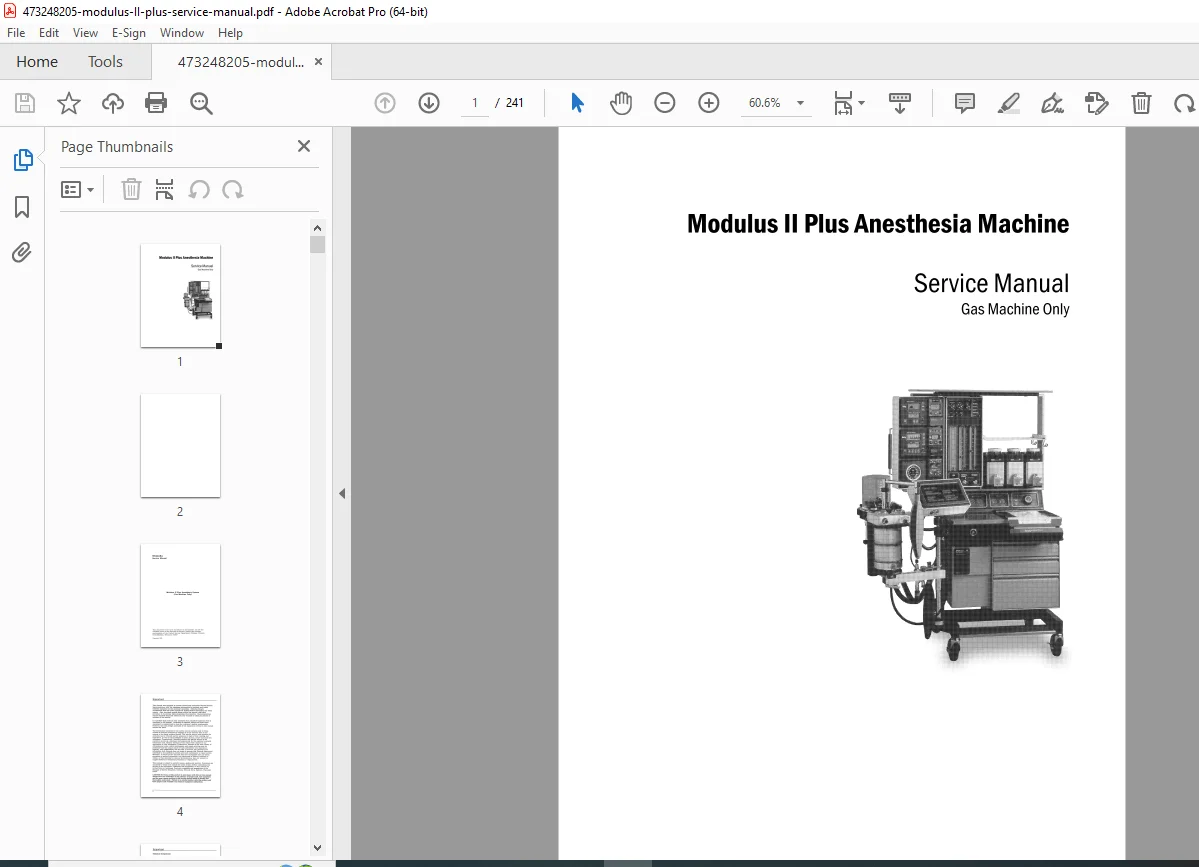
Task: Click the main toolbar Delete page trash icon
Action: coord(1141,102)
